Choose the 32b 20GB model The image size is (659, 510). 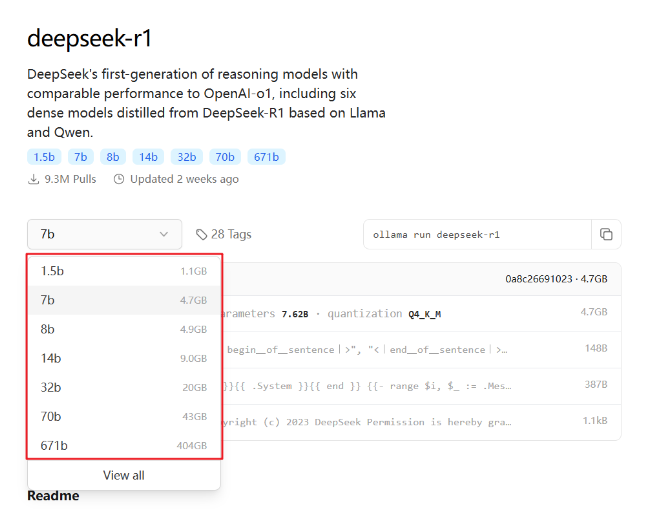(124, 387)
